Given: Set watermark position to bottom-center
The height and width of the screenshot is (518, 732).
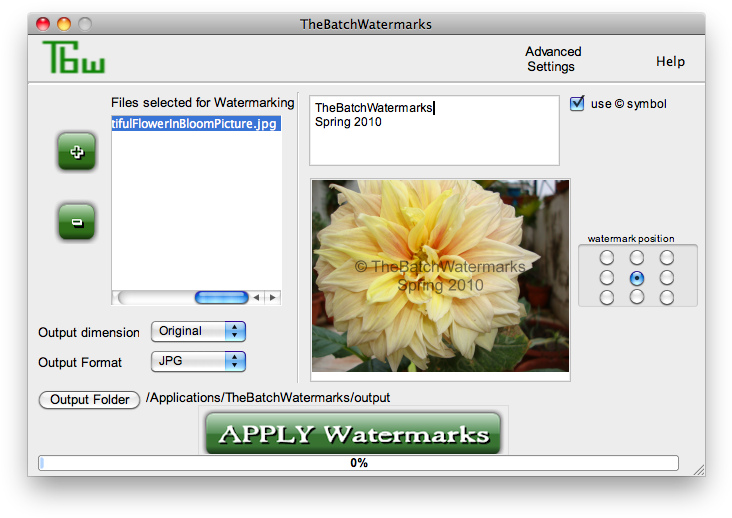Looking at the screenshot, I should (637, 297).
